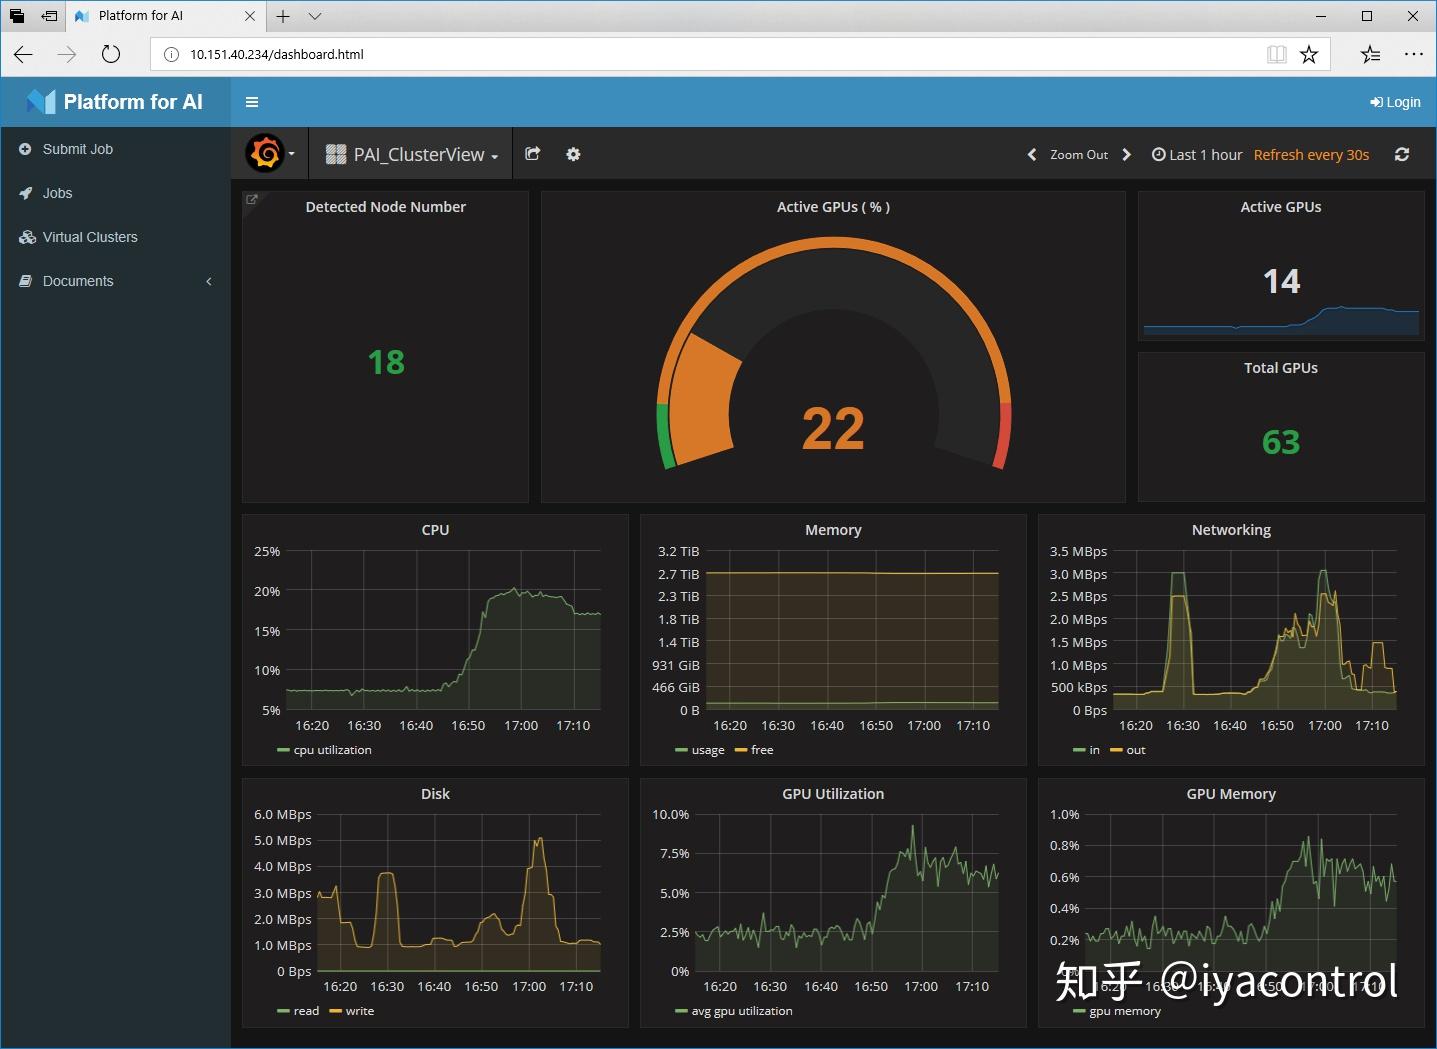Expand the Documents sidebar menu
The height and width of the screenshot is (1049, 1437).
click(x=78, y=281)
